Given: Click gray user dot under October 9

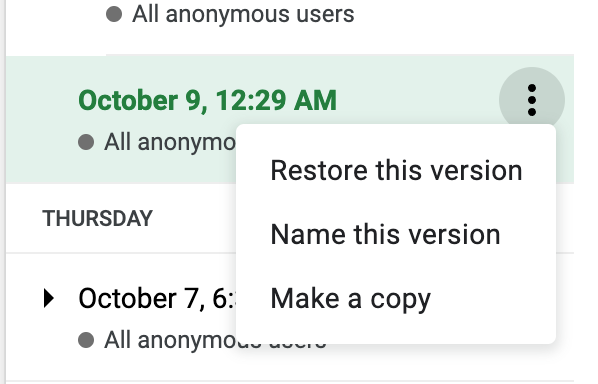Looking at the screenshot, I should [86, 142].
